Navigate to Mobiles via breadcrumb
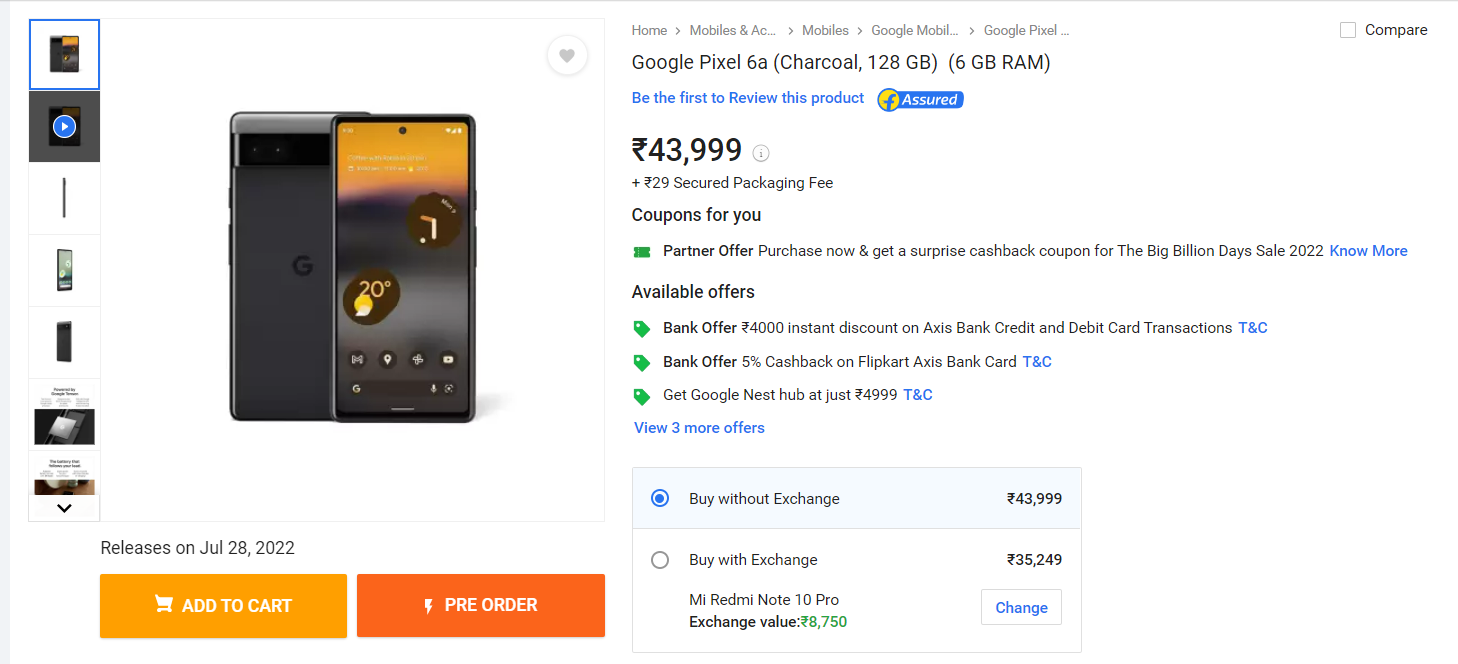 (825, 30)
